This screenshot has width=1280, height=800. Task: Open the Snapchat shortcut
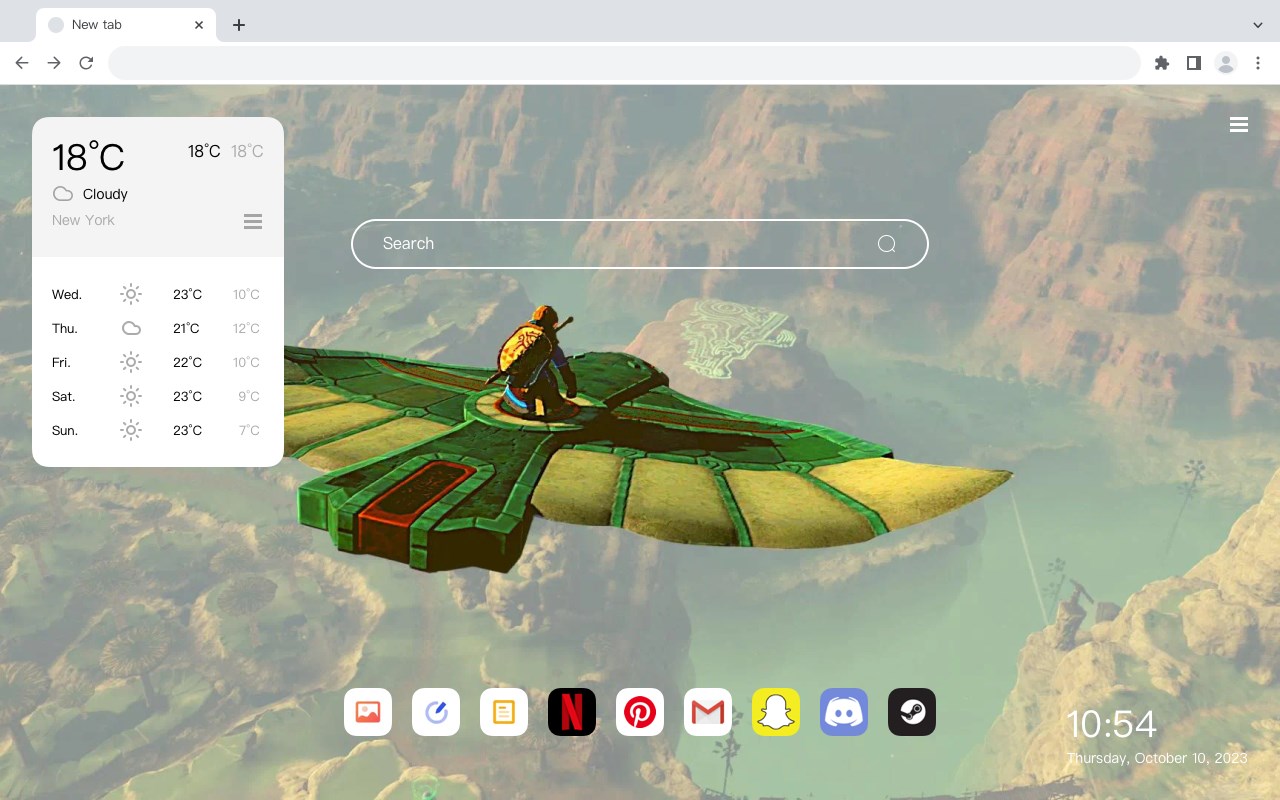(x=776, y=712)
